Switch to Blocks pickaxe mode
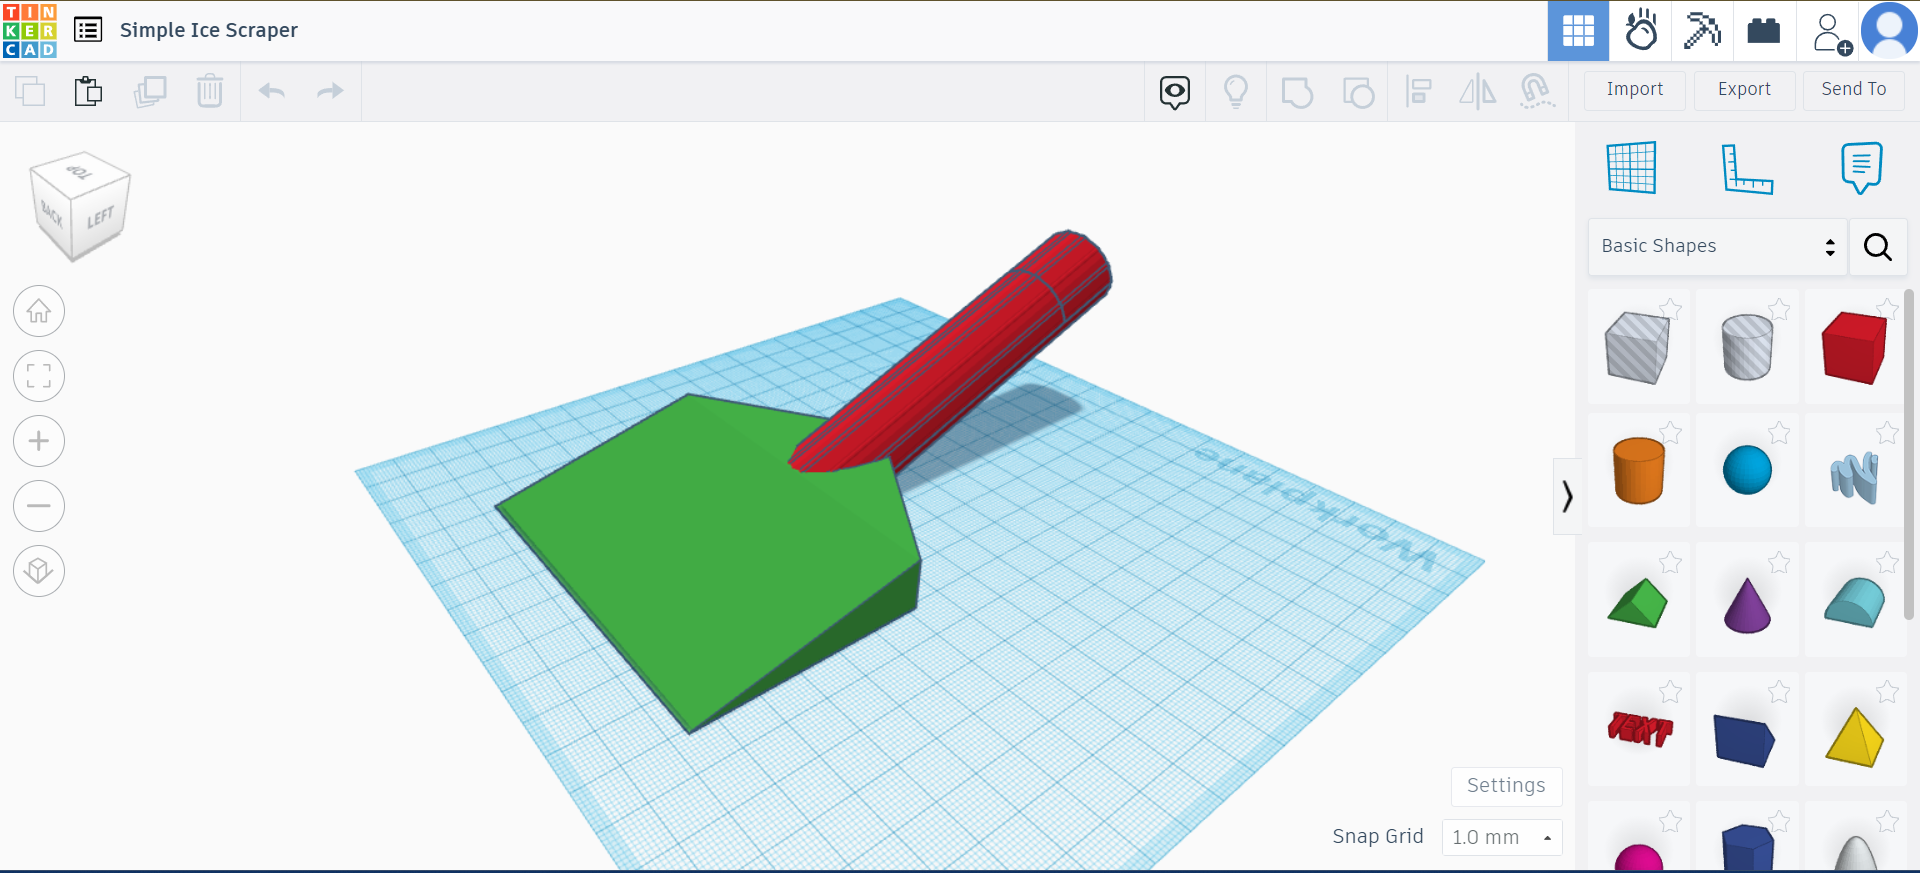Image resolution: width=1920 pixels, height=873 pixels. pyautogui.click(x=1702, y=31)
